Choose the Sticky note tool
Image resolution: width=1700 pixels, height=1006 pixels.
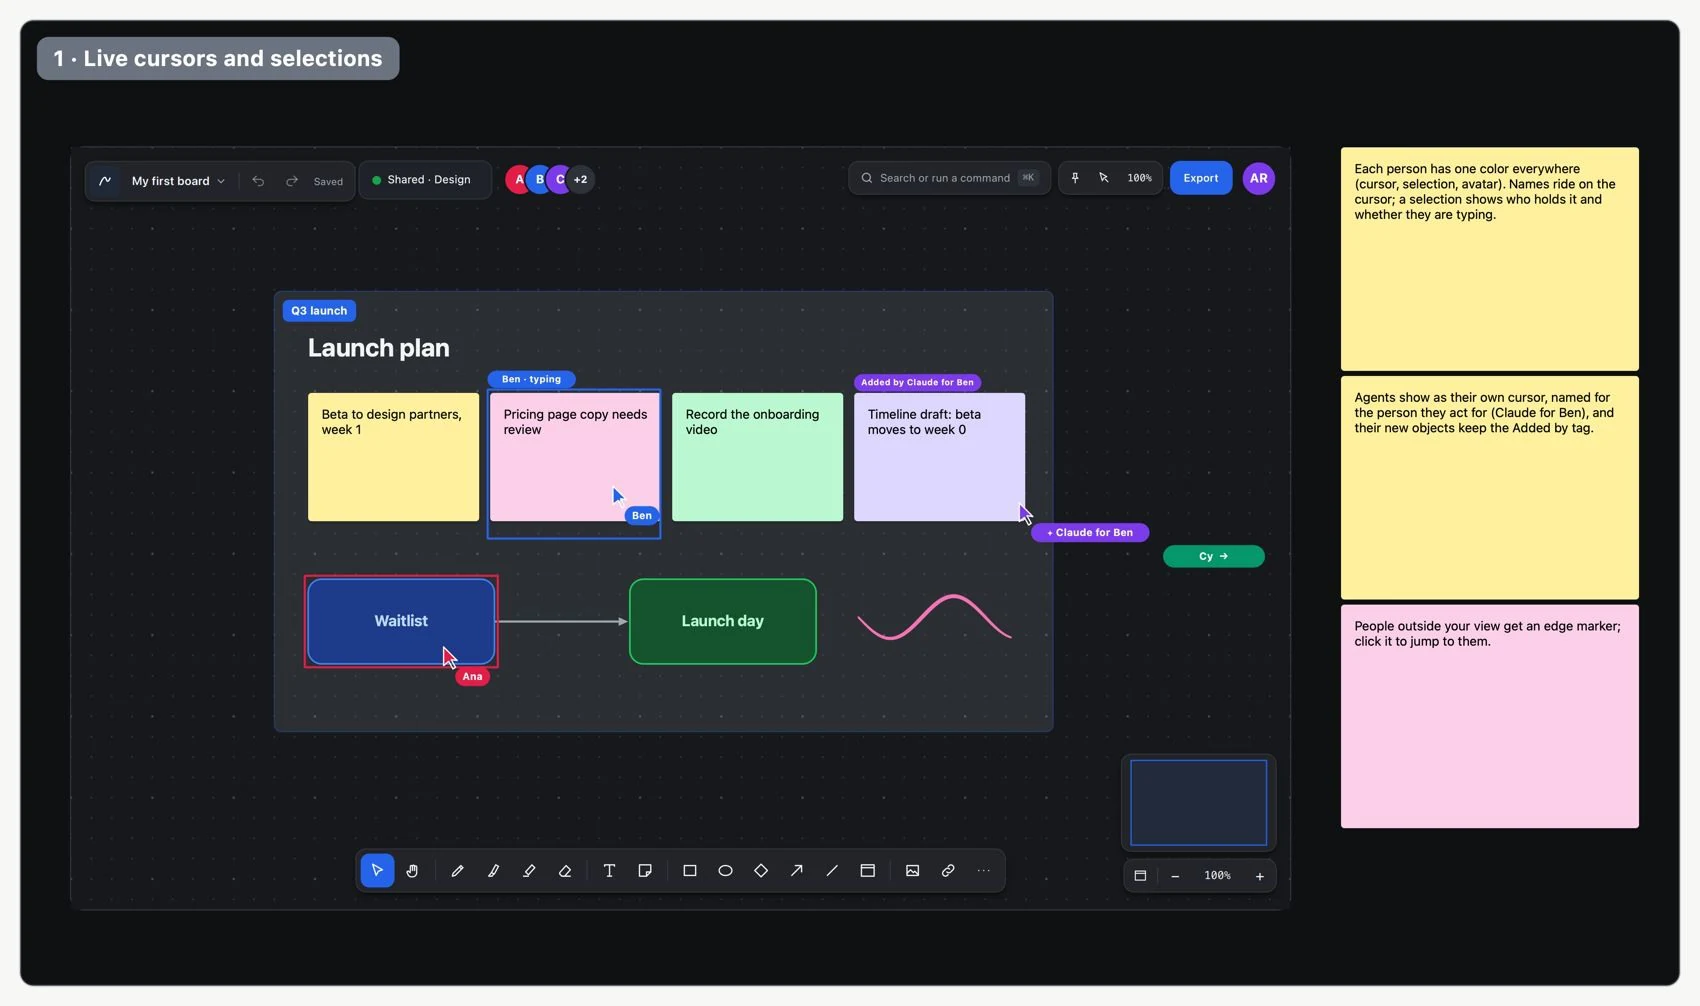(x=645, y=871)
